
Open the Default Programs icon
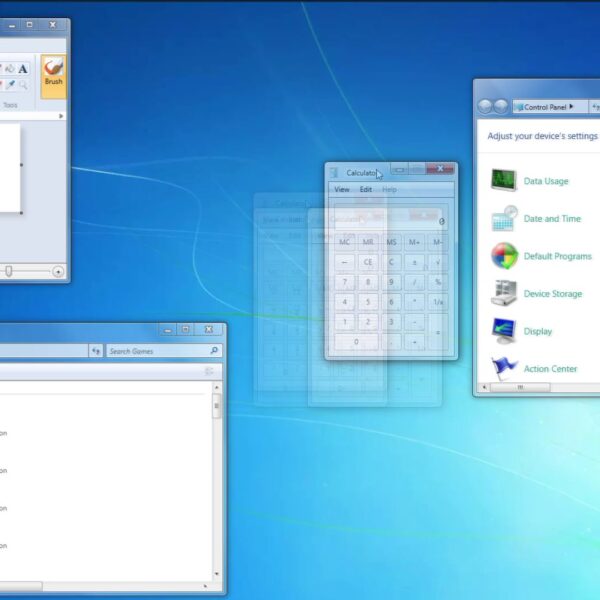pos(504,256)
